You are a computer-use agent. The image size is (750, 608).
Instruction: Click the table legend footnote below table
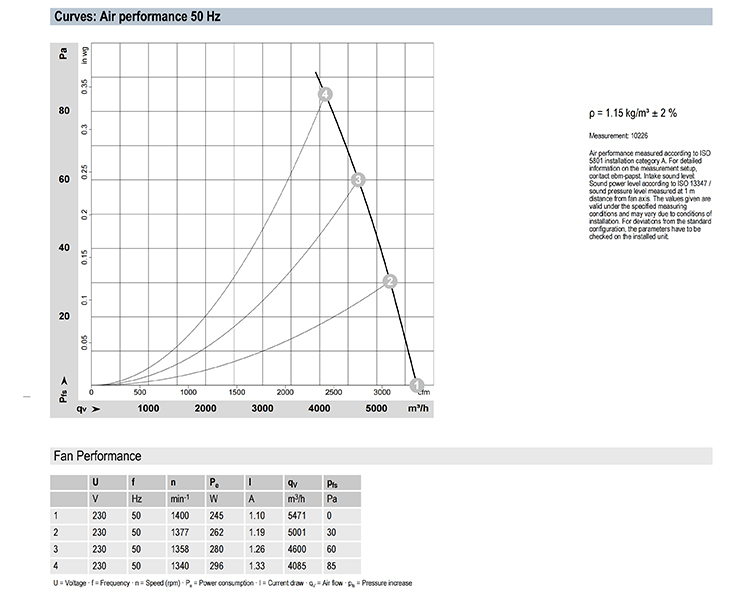(x=232, y=583)
